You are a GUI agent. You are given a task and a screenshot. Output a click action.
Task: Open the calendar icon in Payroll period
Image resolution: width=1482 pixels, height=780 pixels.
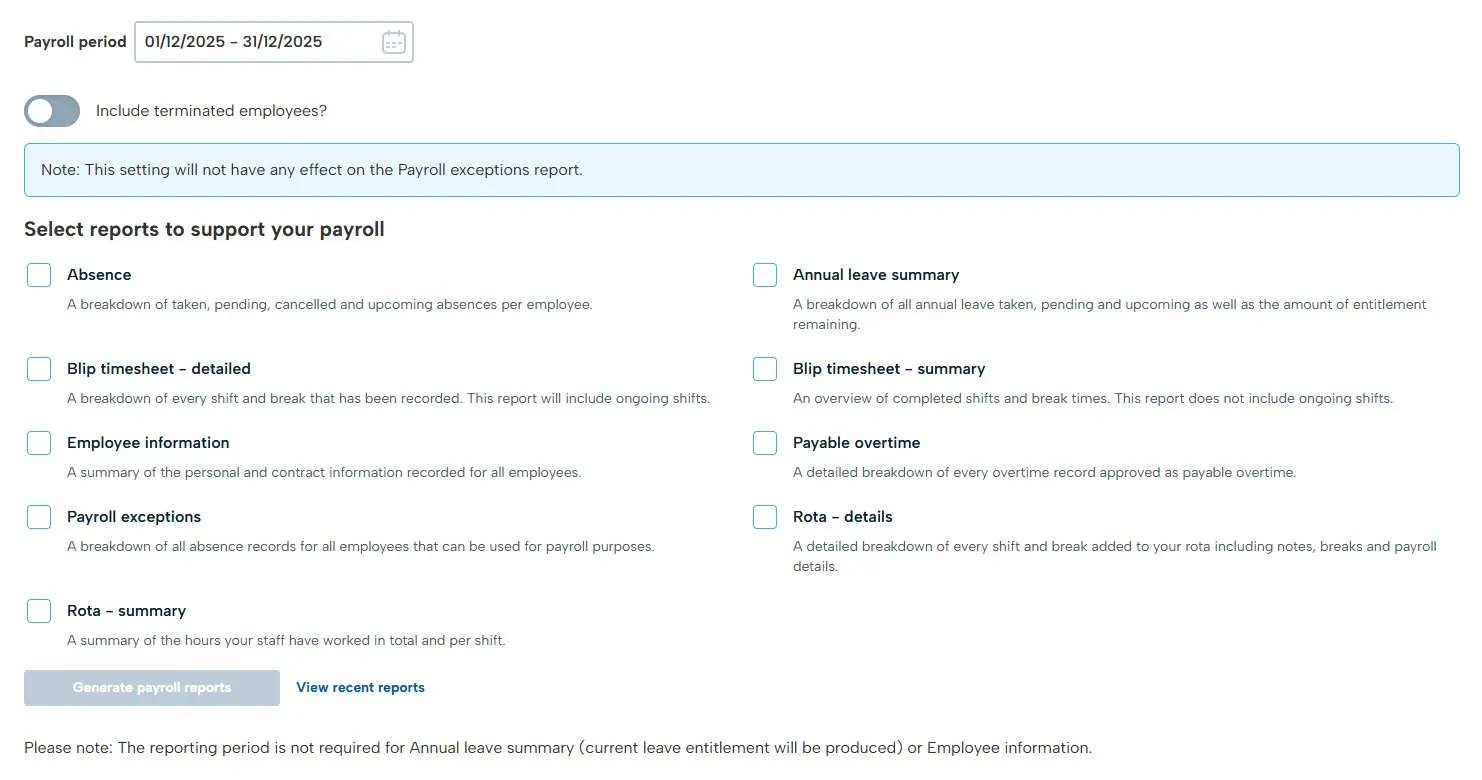[393, 42]
